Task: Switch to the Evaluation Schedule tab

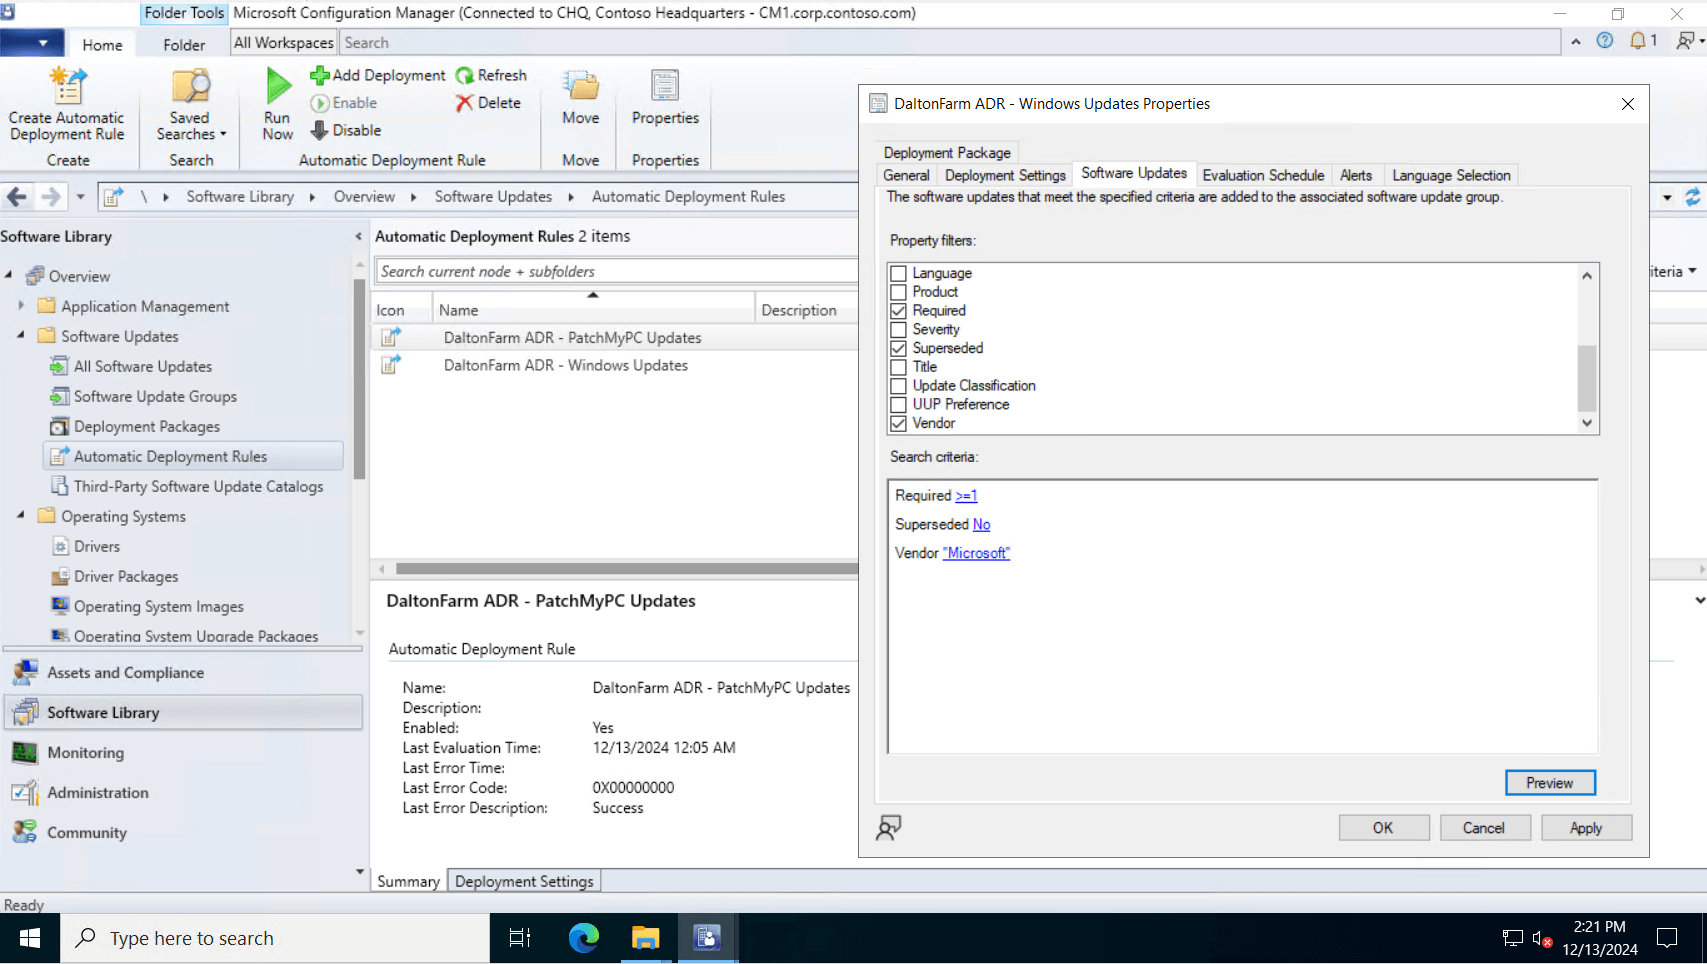Action: (x=1263, y=175)
